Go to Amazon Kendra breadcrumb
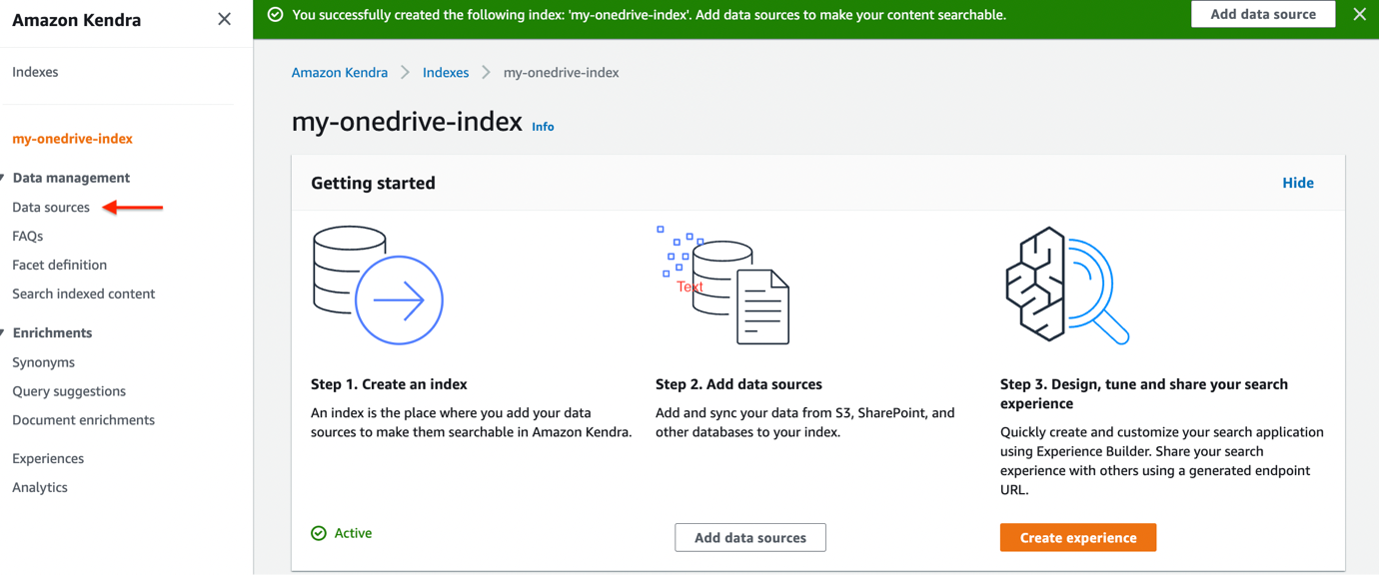Screen dimensions: 1384x577 tap(339, 73)
